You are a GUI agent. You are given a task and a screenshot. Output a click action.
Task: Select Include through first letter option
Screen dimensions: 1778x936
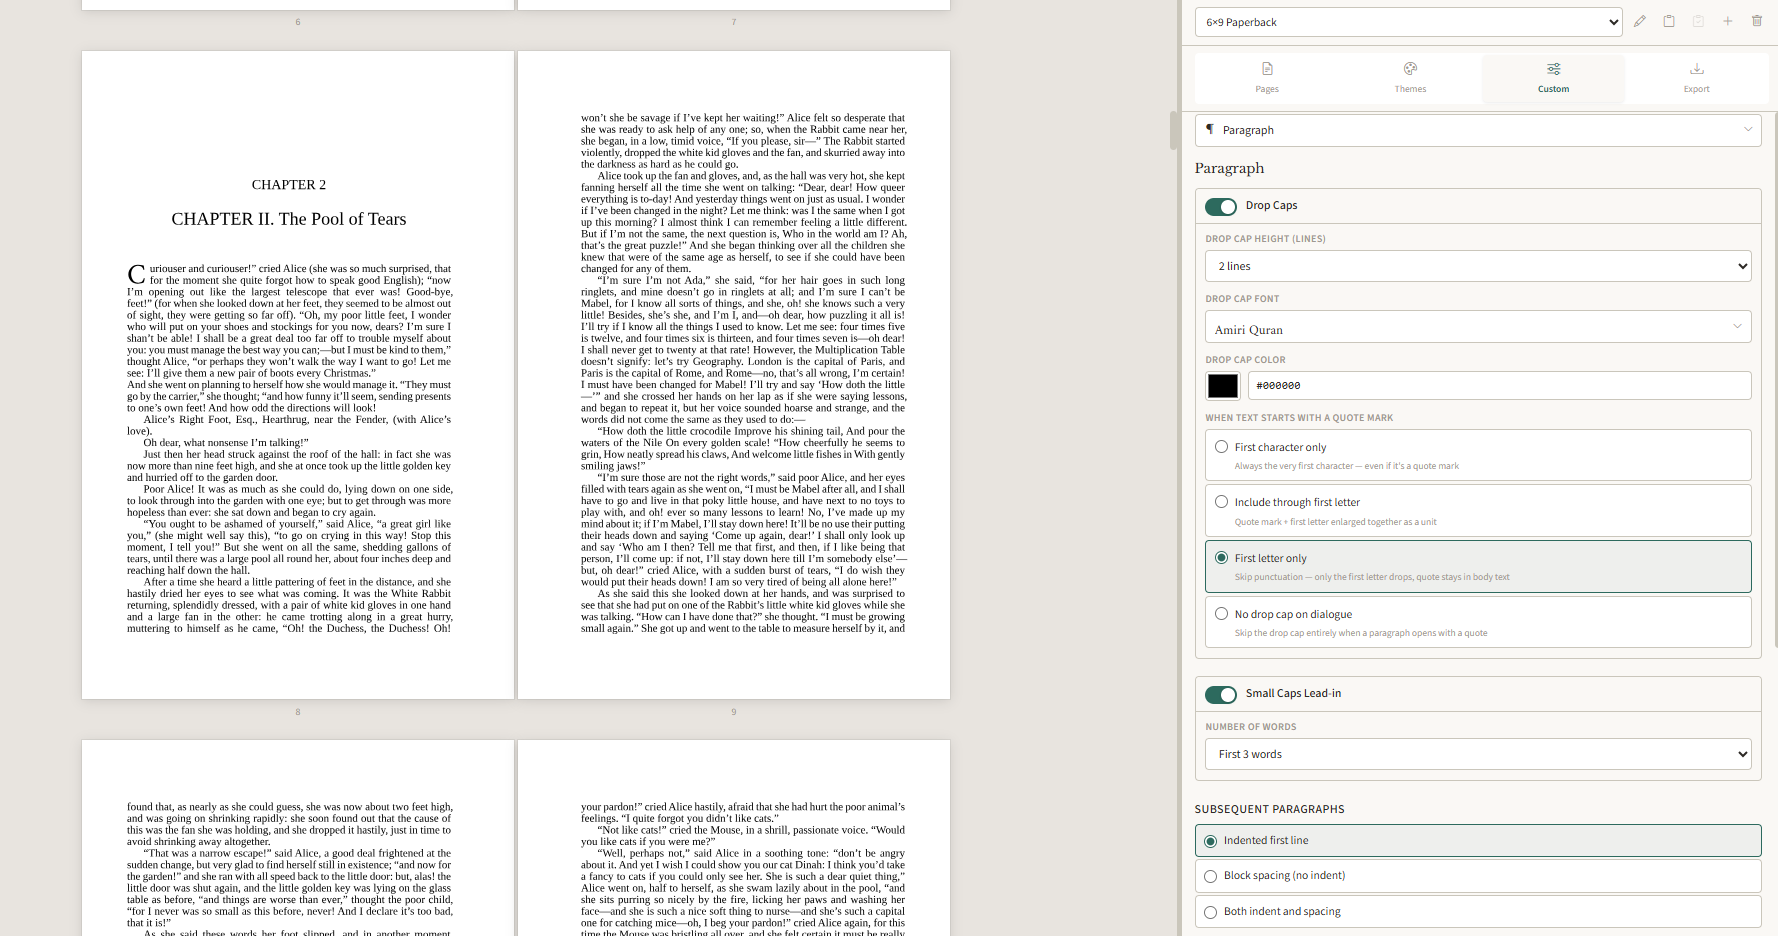pyautogui.click(x=1478, y=510)
